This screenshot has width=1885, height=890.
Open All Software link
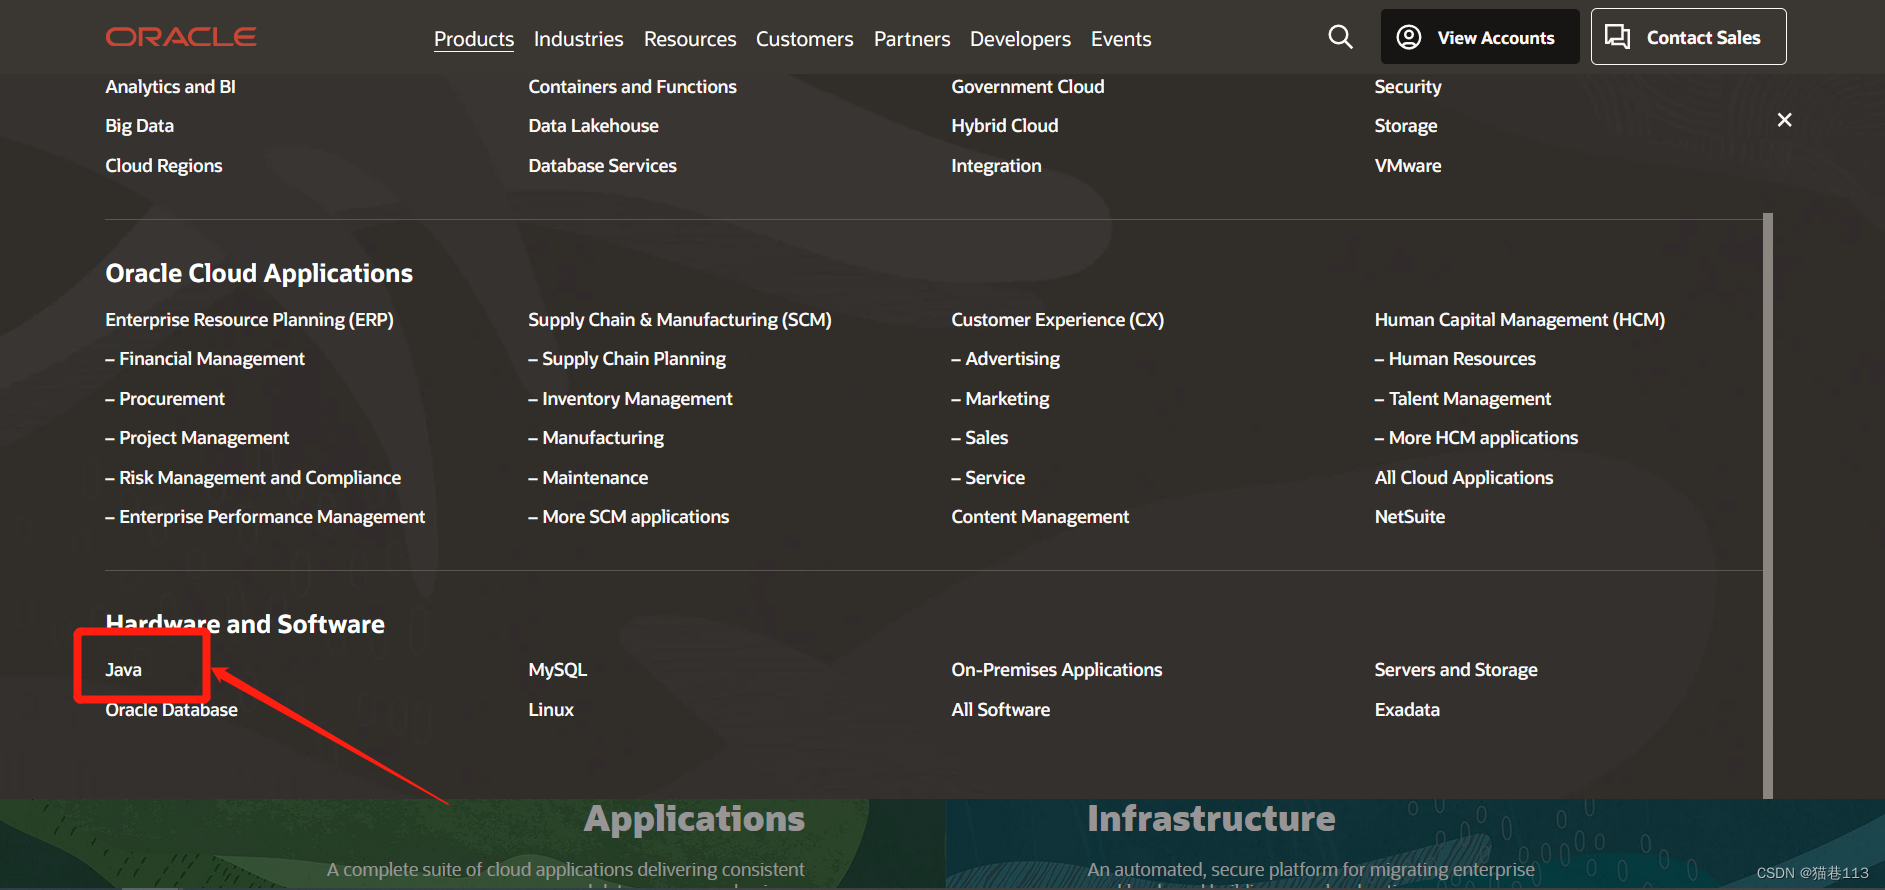(x=1001, y=710)
